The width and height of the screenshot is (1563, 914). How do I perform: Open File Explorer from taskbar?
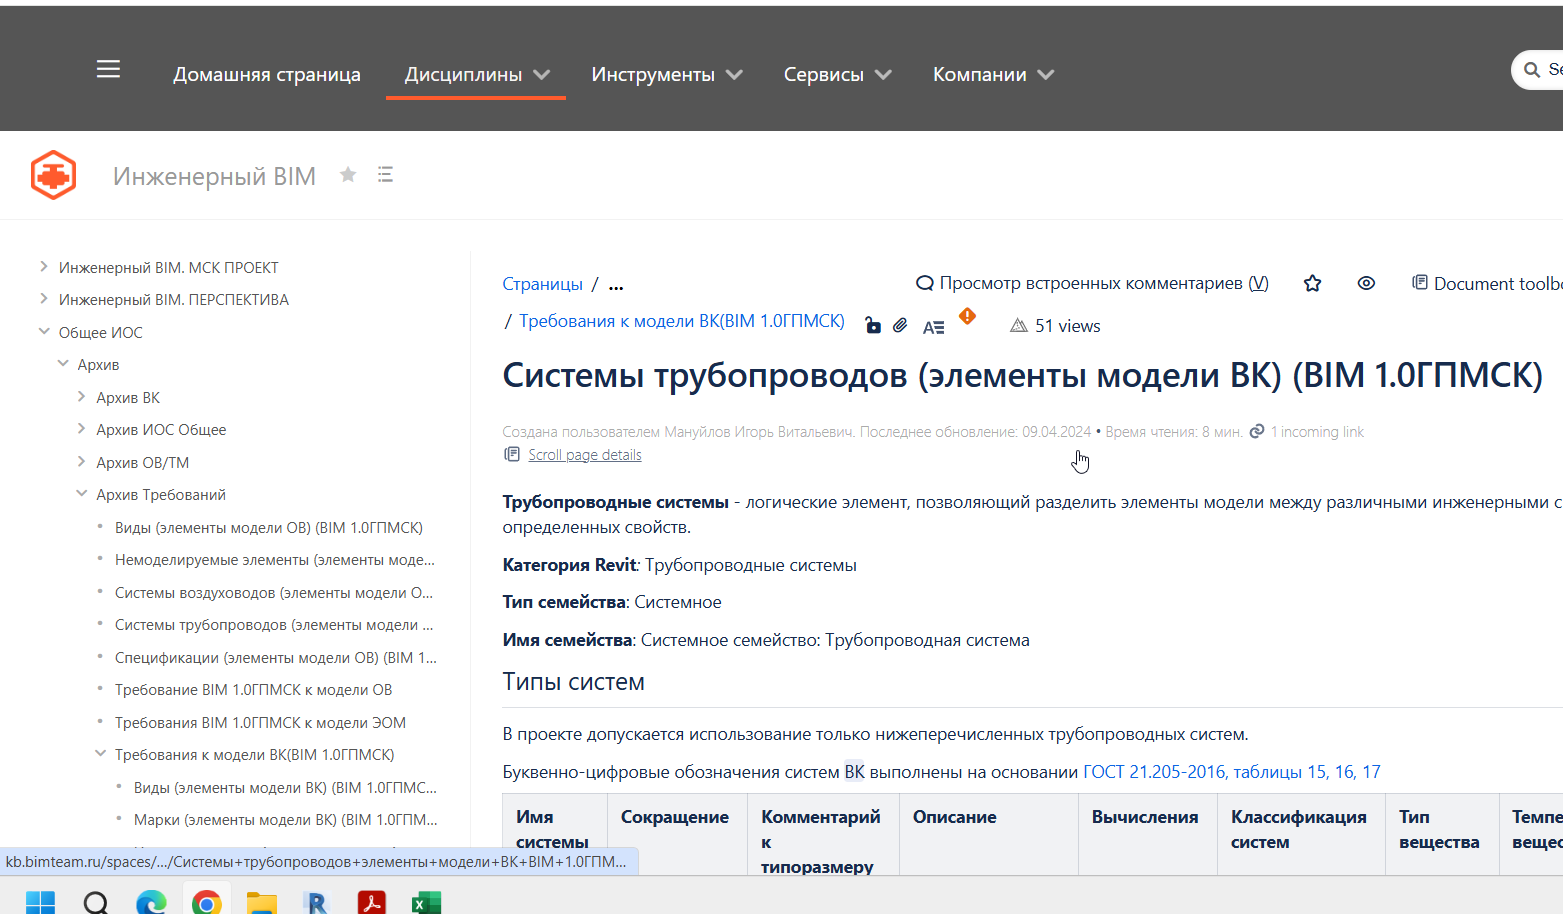[x=262, y=902]
